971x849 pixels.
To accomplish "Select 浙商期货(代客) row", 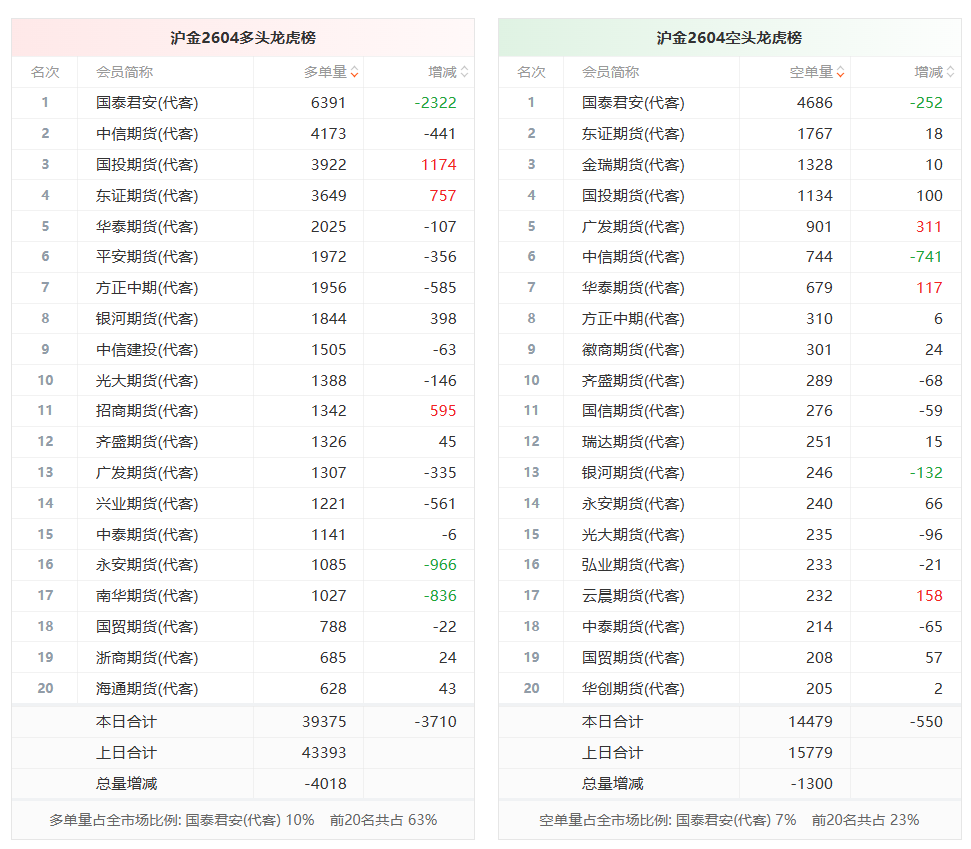I will 243,658.
